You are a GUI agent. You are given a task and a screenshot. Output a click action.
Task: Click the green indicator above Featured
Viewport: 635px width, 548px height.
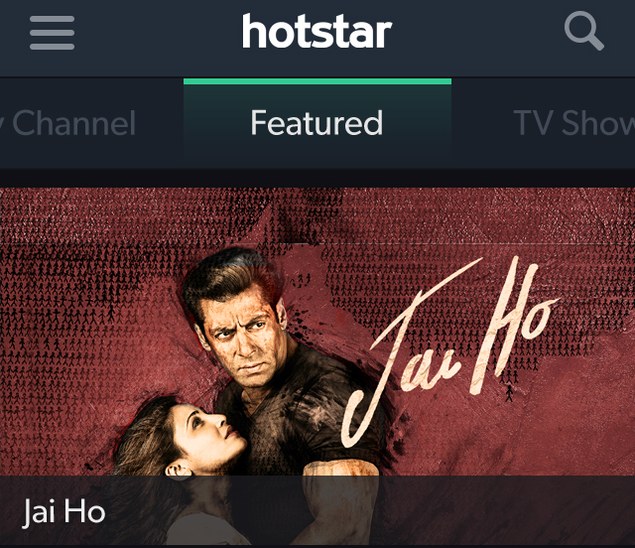(317, 81)
